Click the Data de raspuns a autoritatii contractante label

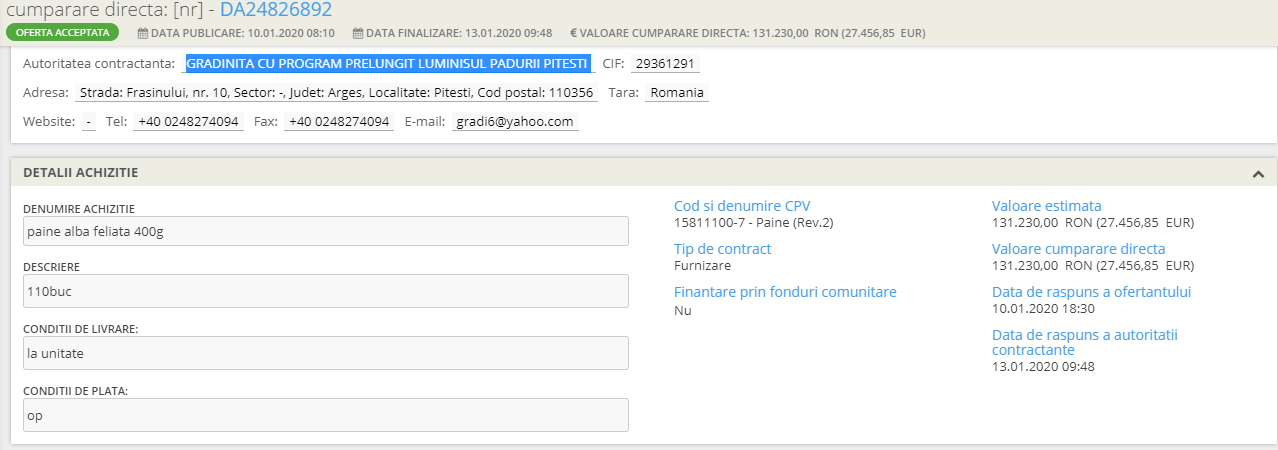tap(1085, 342)
